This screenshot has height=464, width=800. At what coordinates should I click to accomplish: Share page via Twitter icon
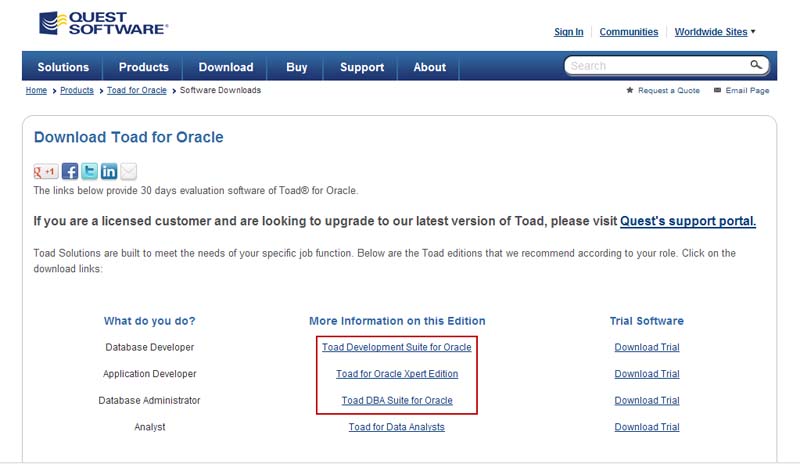point(89,171)
